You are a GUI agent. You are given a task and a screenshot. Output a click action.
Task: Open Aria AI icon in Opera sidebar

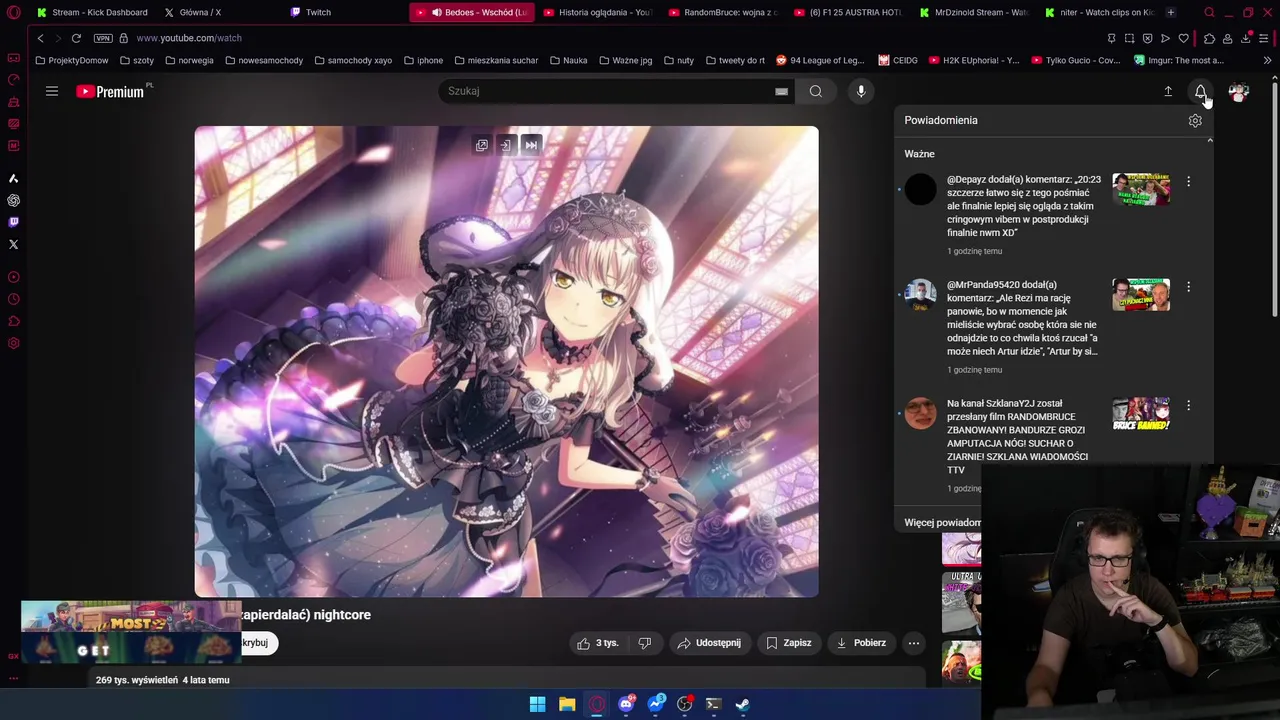[x=13, y=178]
